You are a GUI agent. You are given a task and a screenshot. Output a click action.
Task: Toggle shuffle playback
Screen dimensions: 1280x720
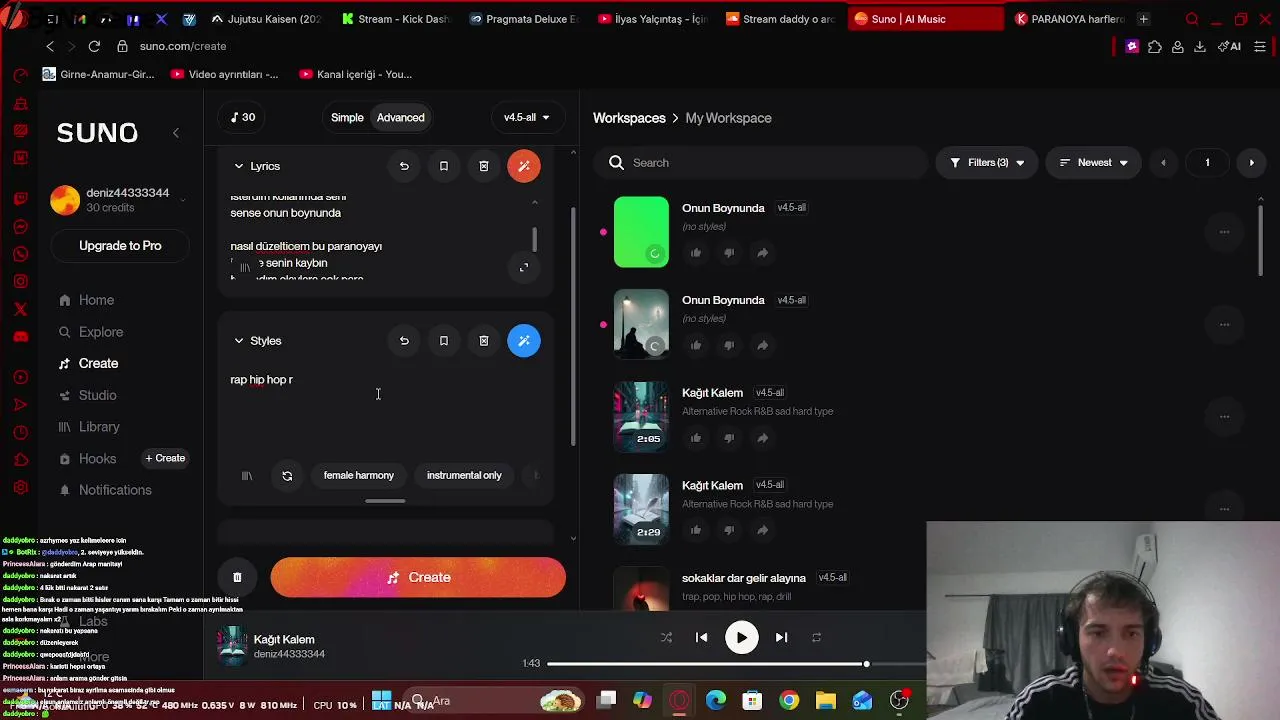coord(666,638)
